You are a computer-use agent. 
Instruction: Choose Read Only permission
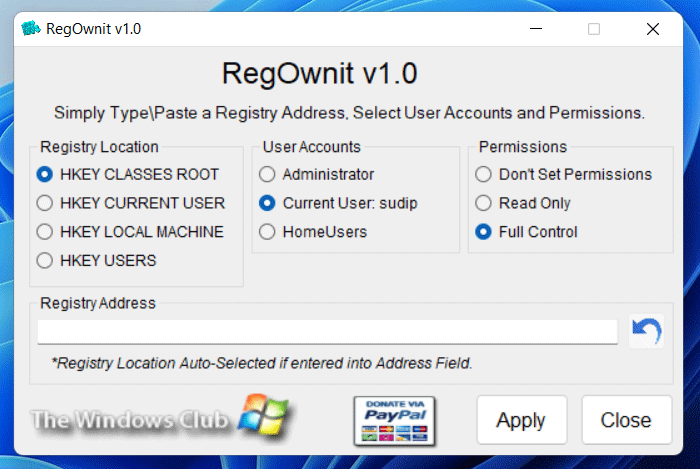point(523,203)
